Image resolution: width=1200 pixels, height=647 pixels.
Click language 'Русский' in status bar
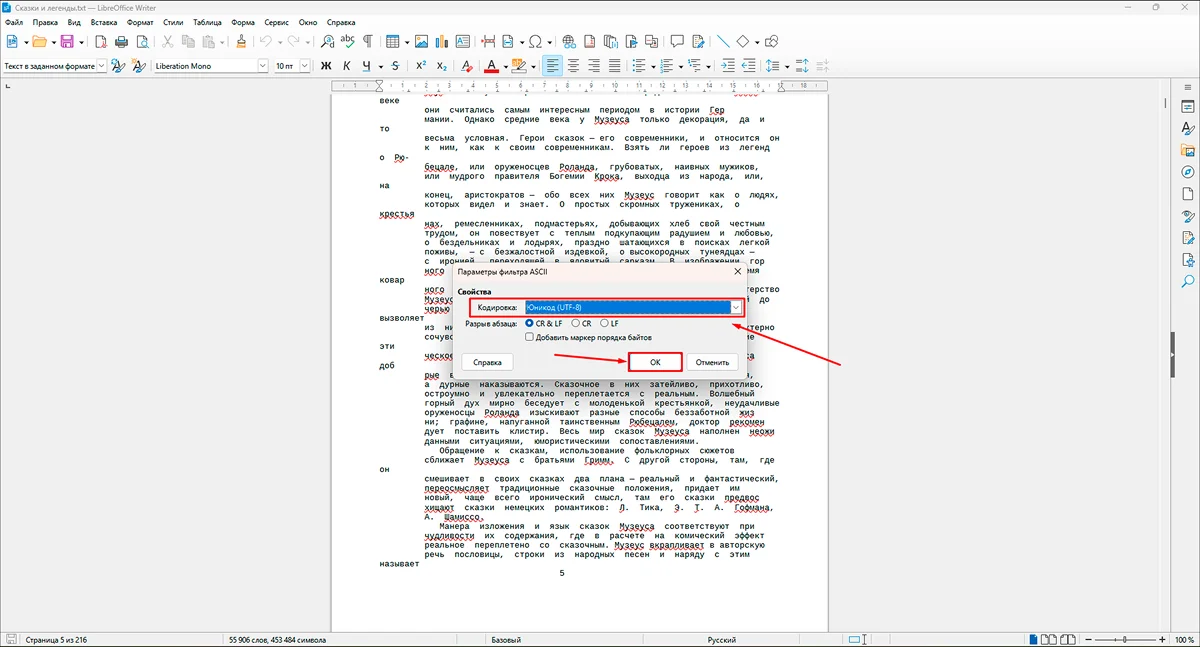pyautogui.click(x=722, y=639)
